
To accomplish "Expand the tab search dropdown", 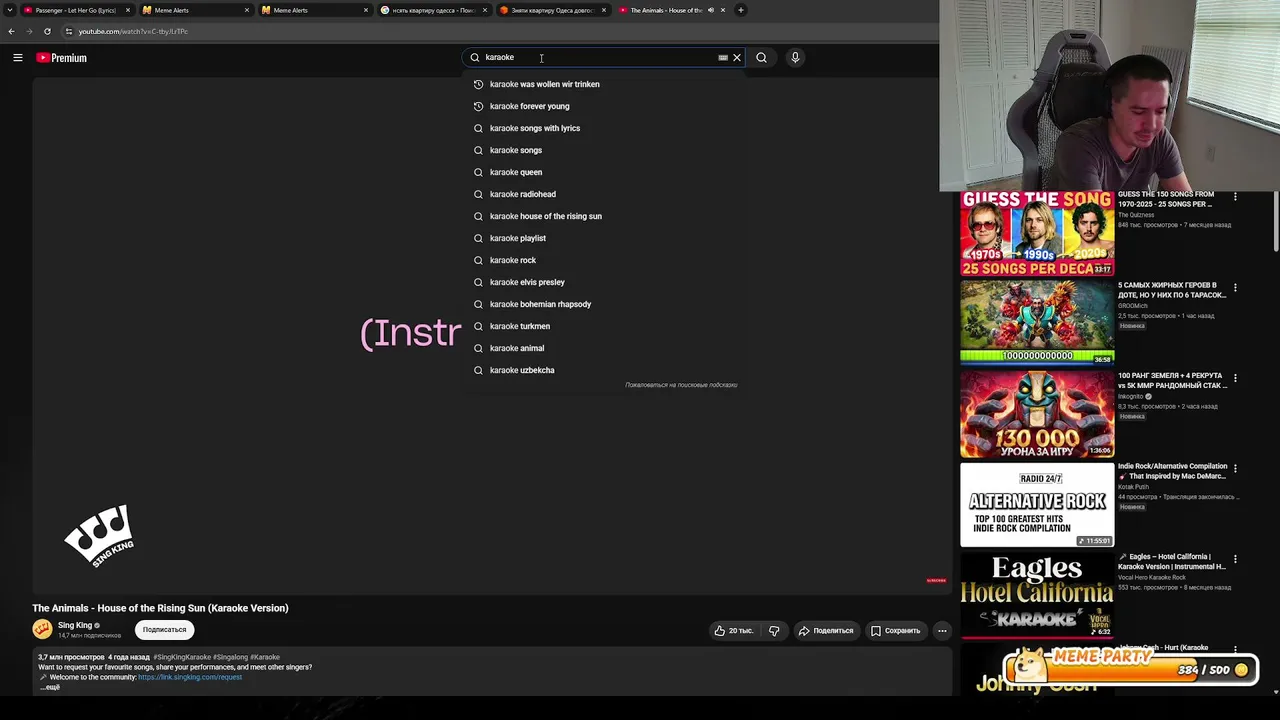I will pos(10,10).
